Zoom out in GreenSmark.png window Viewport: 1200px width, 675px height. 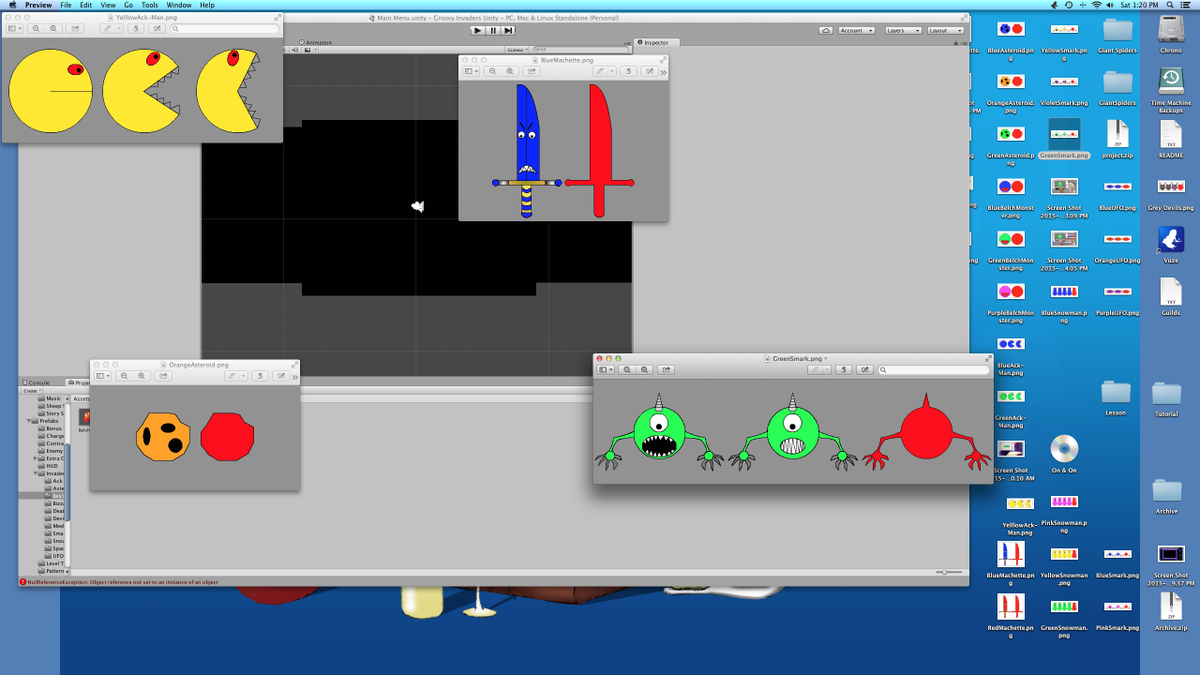[627, 369]
